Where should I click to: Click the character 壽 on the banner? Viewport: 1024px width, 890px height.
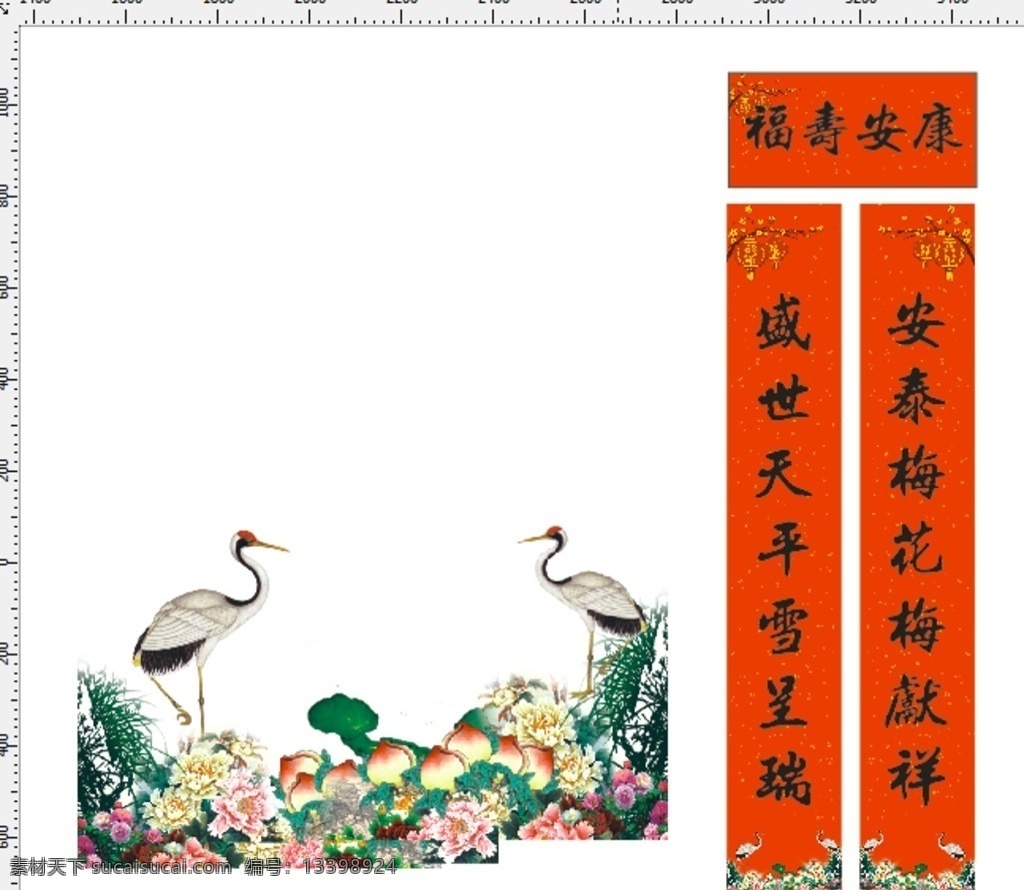(x=825, y=128)
